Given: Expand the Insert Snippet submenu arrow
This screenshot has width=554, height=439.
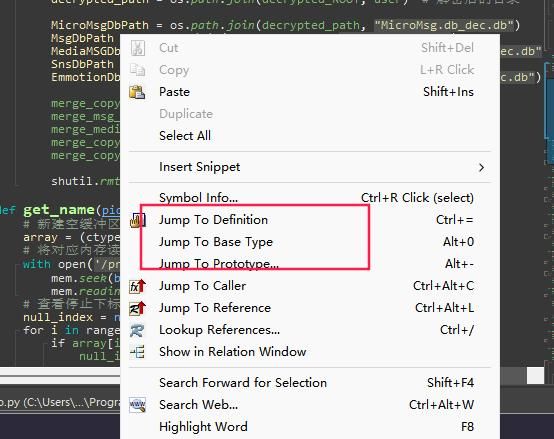Looking at the screenshot, I should pos(481,167).
